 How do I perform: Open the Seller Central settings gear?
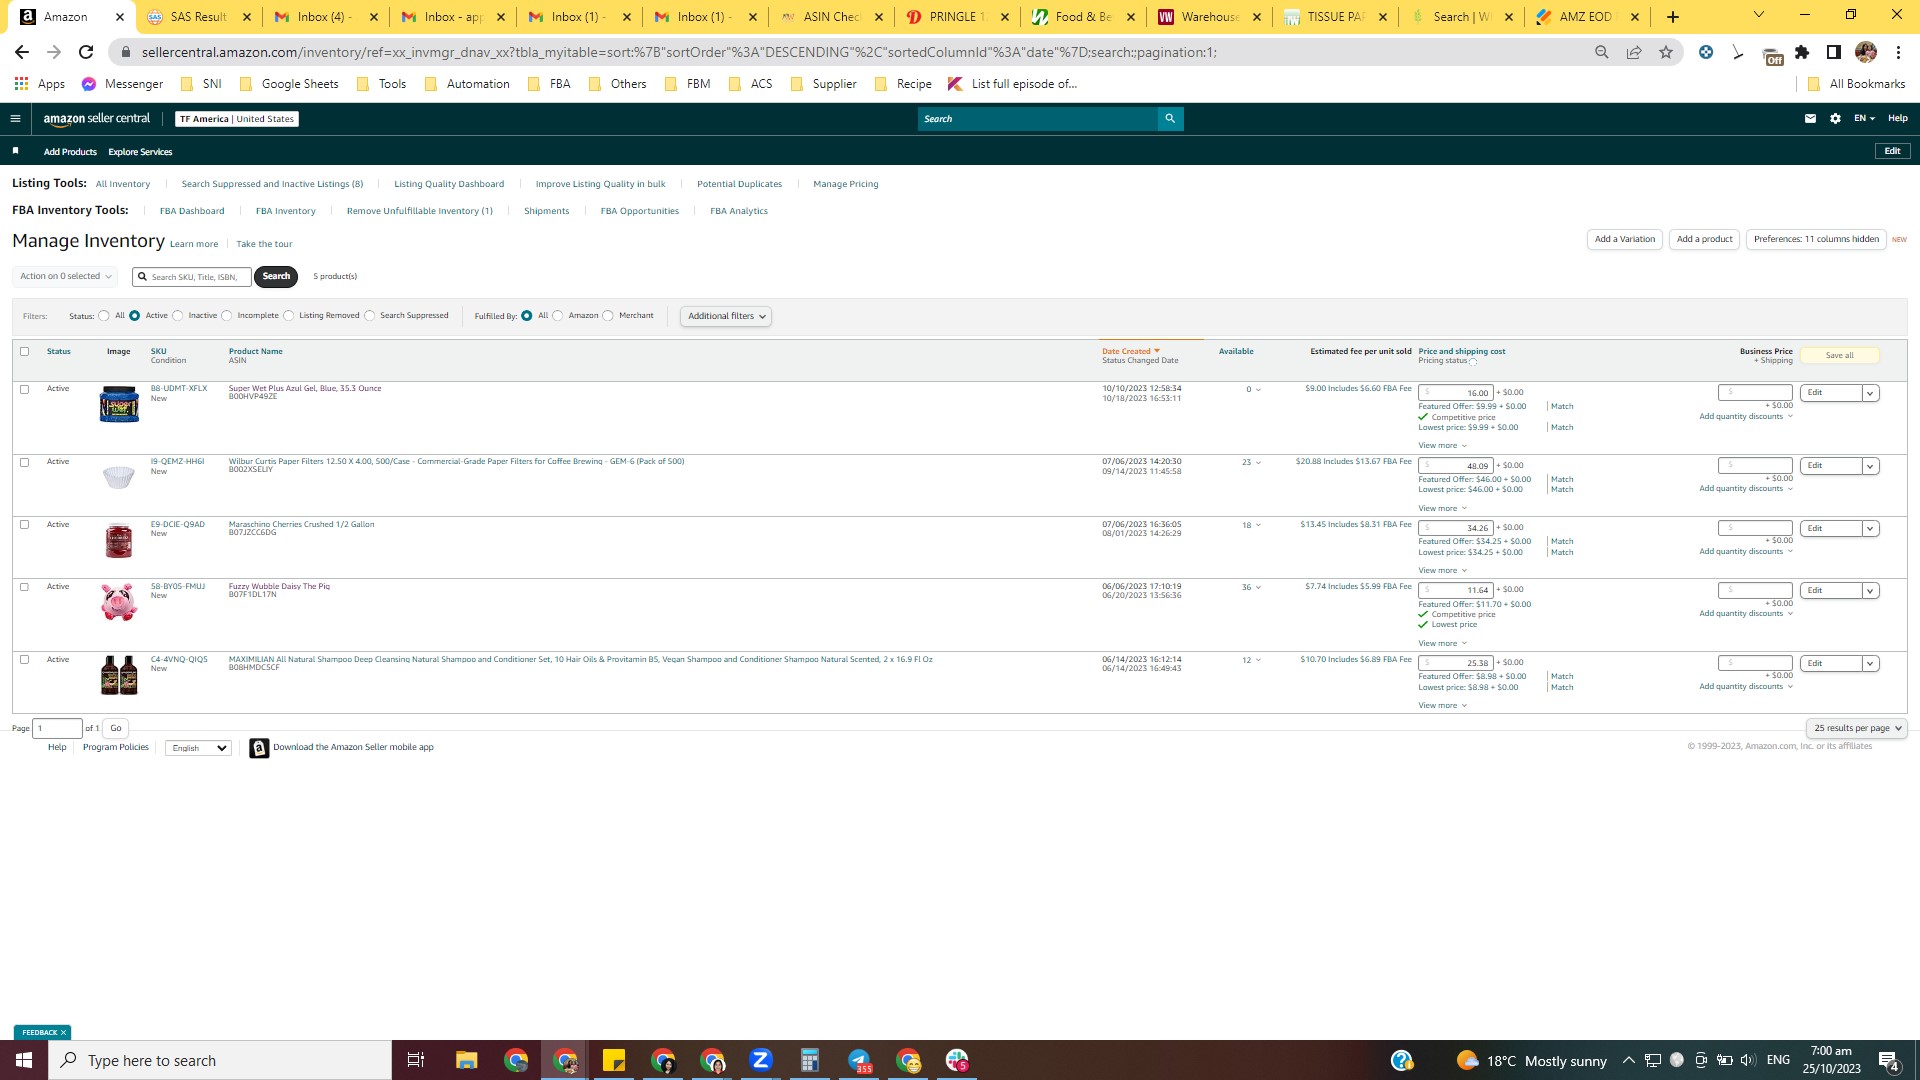click(1835, 118)
